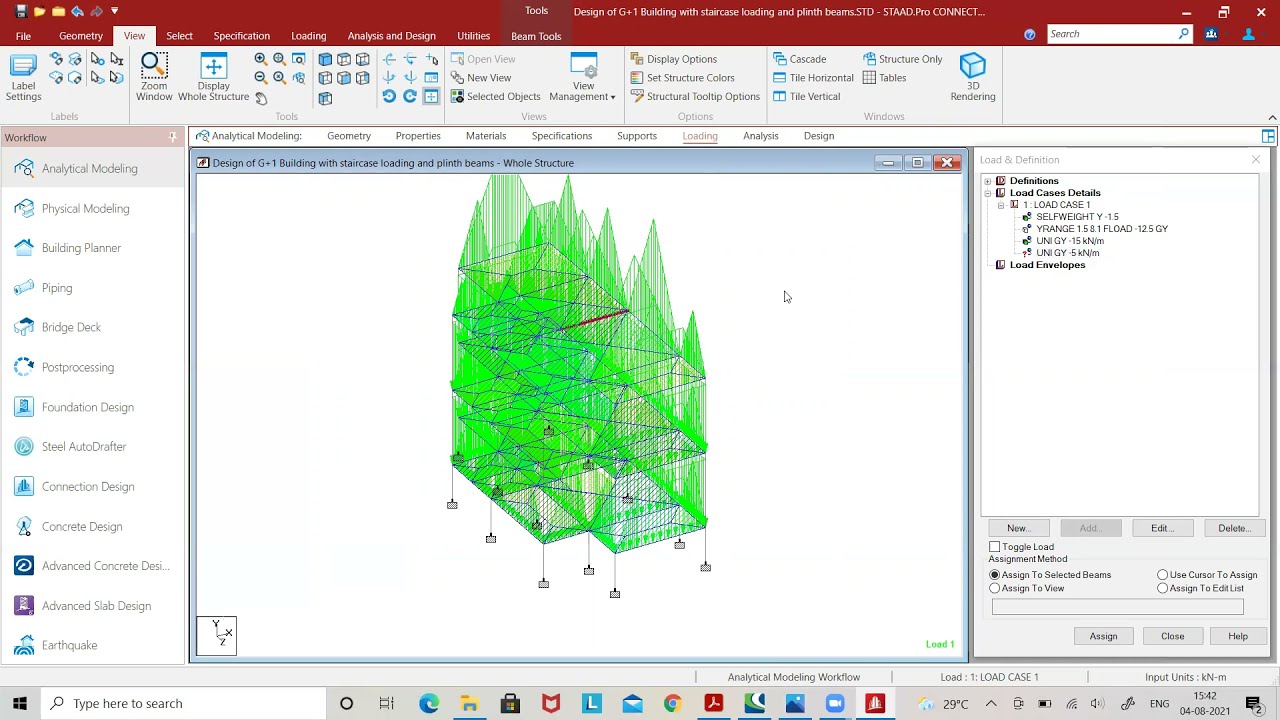Click the Close button in Load panel

[1172, 636]
